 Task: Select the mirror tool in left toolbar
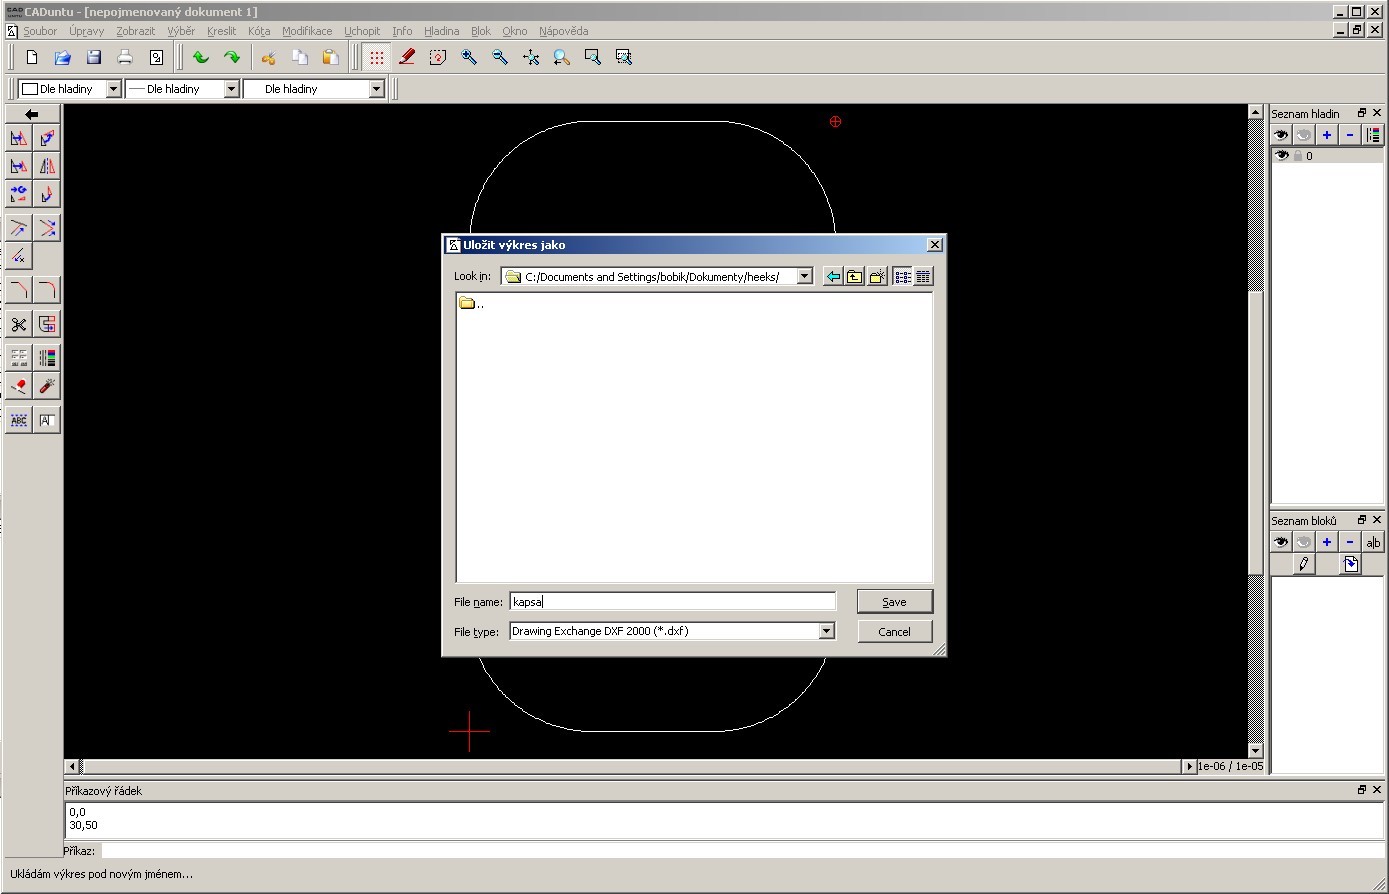pos(47,166)
